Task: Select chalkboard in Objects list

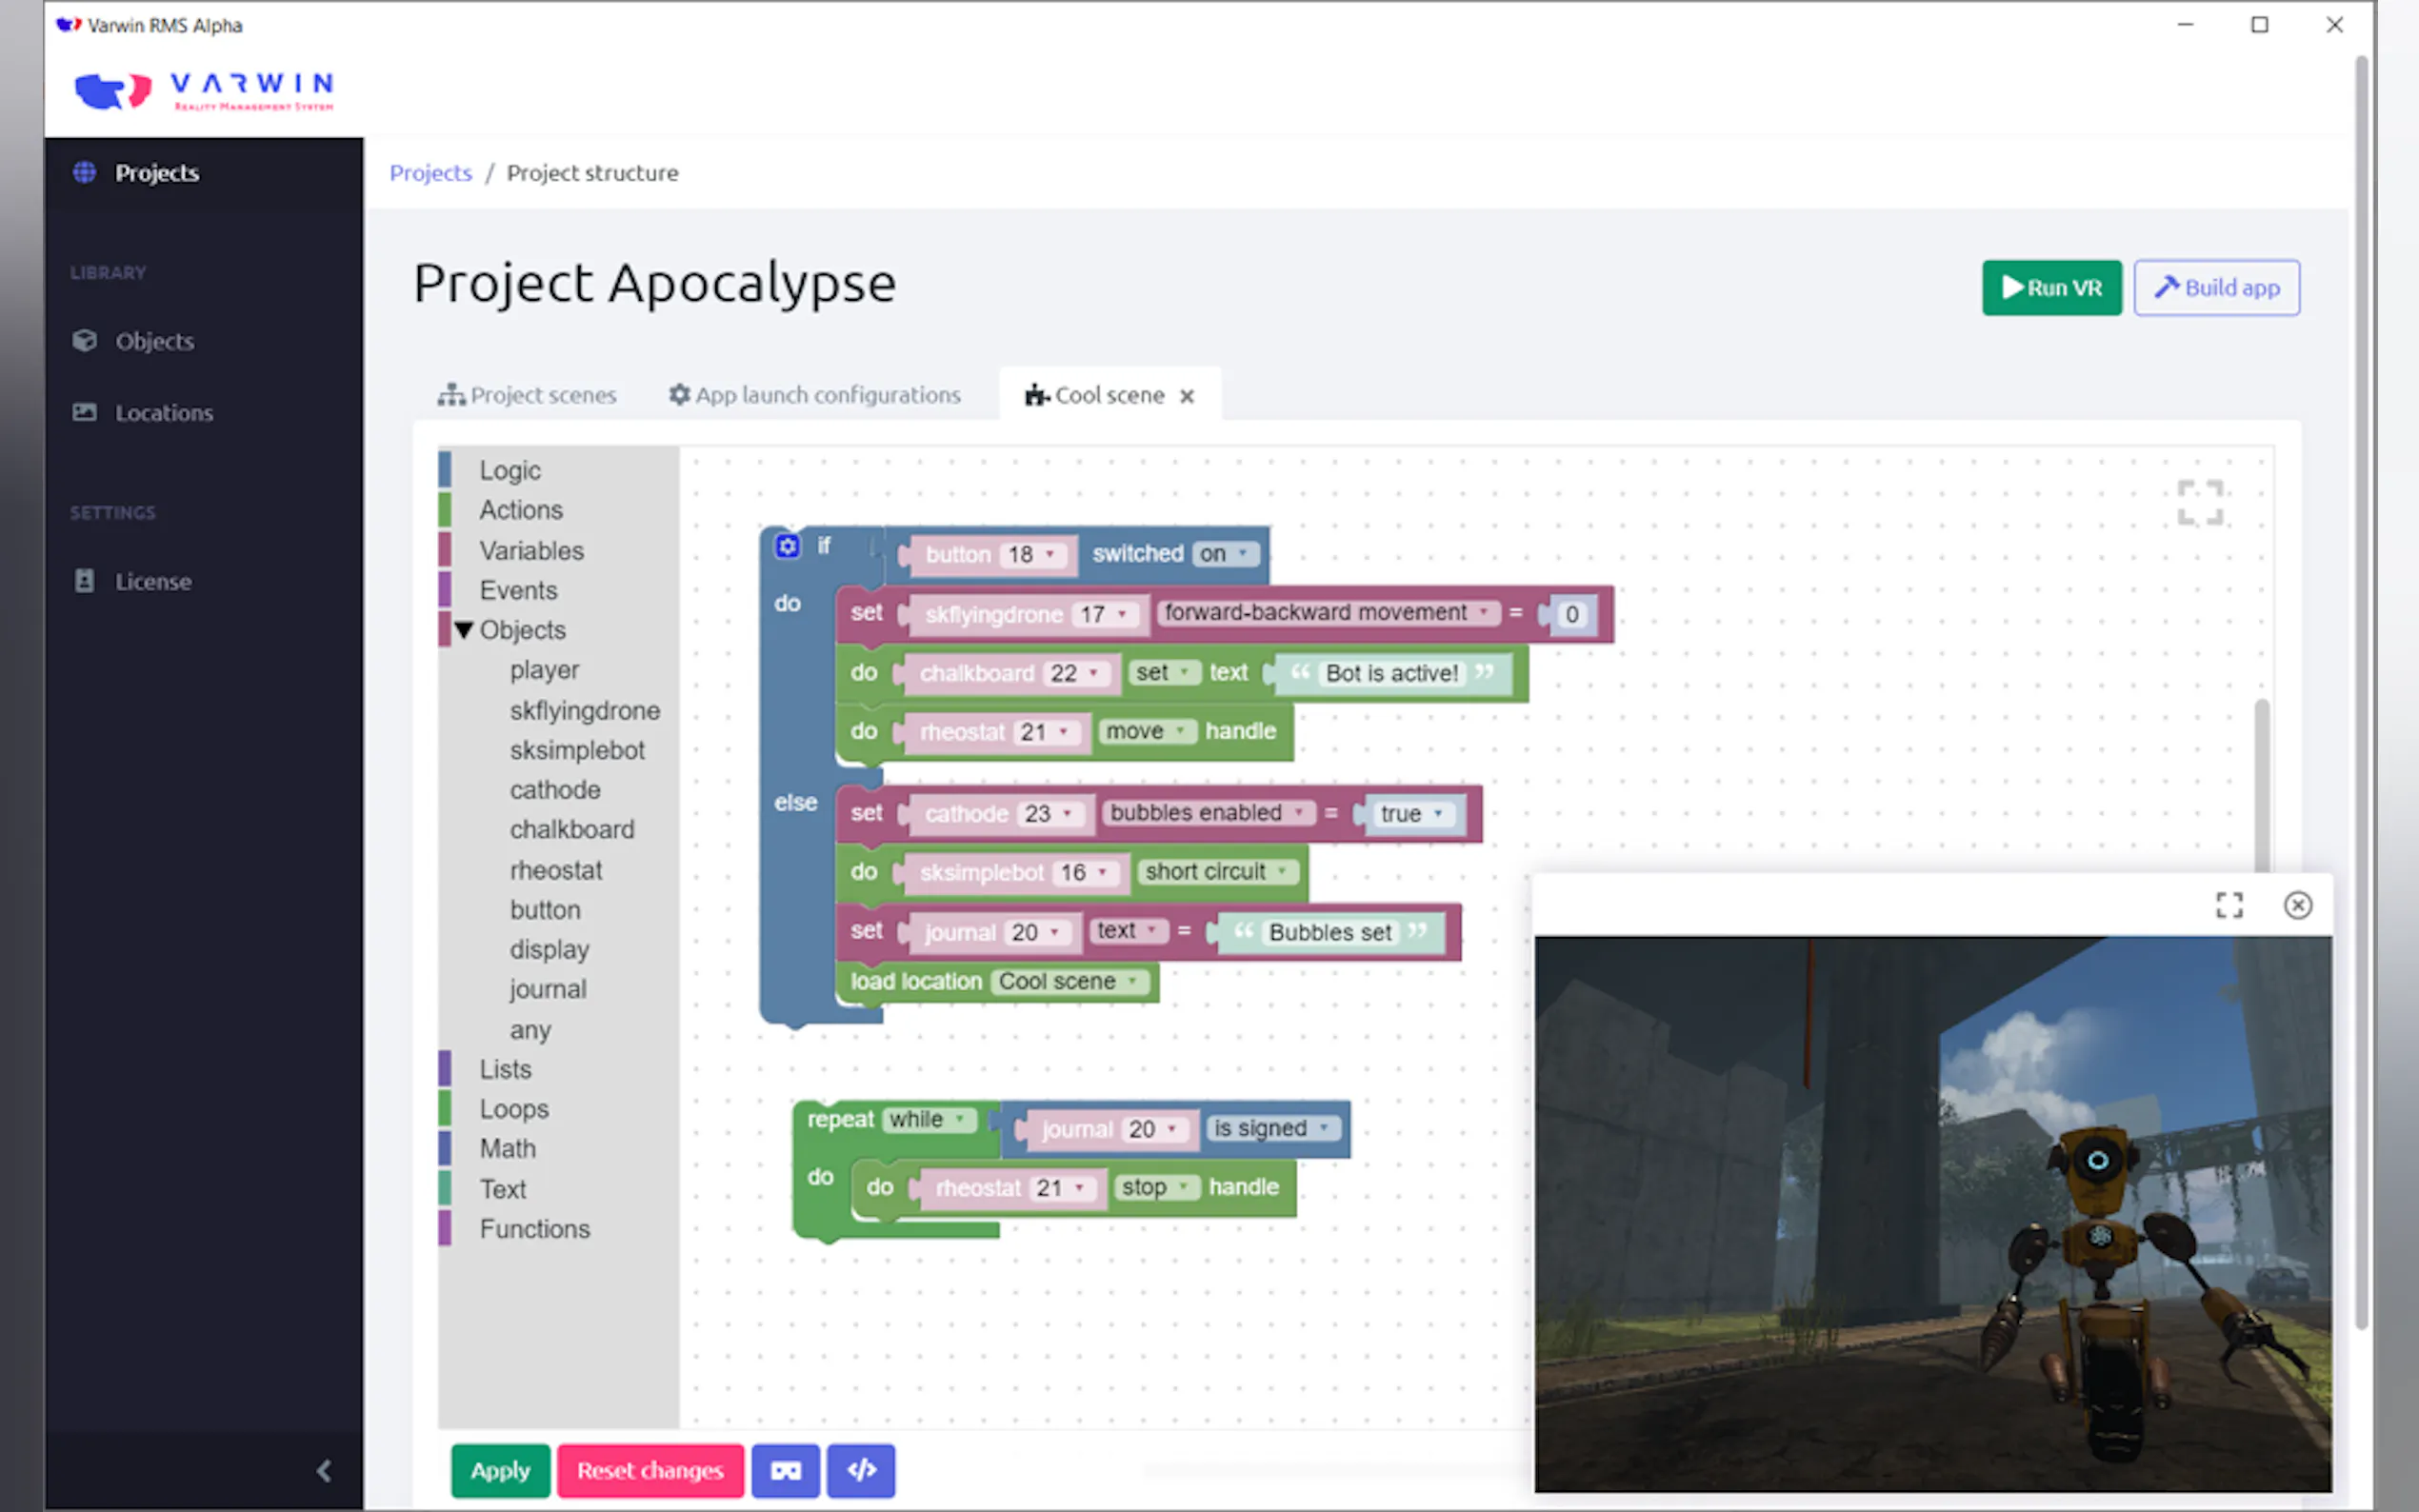Action: (572, 829)
